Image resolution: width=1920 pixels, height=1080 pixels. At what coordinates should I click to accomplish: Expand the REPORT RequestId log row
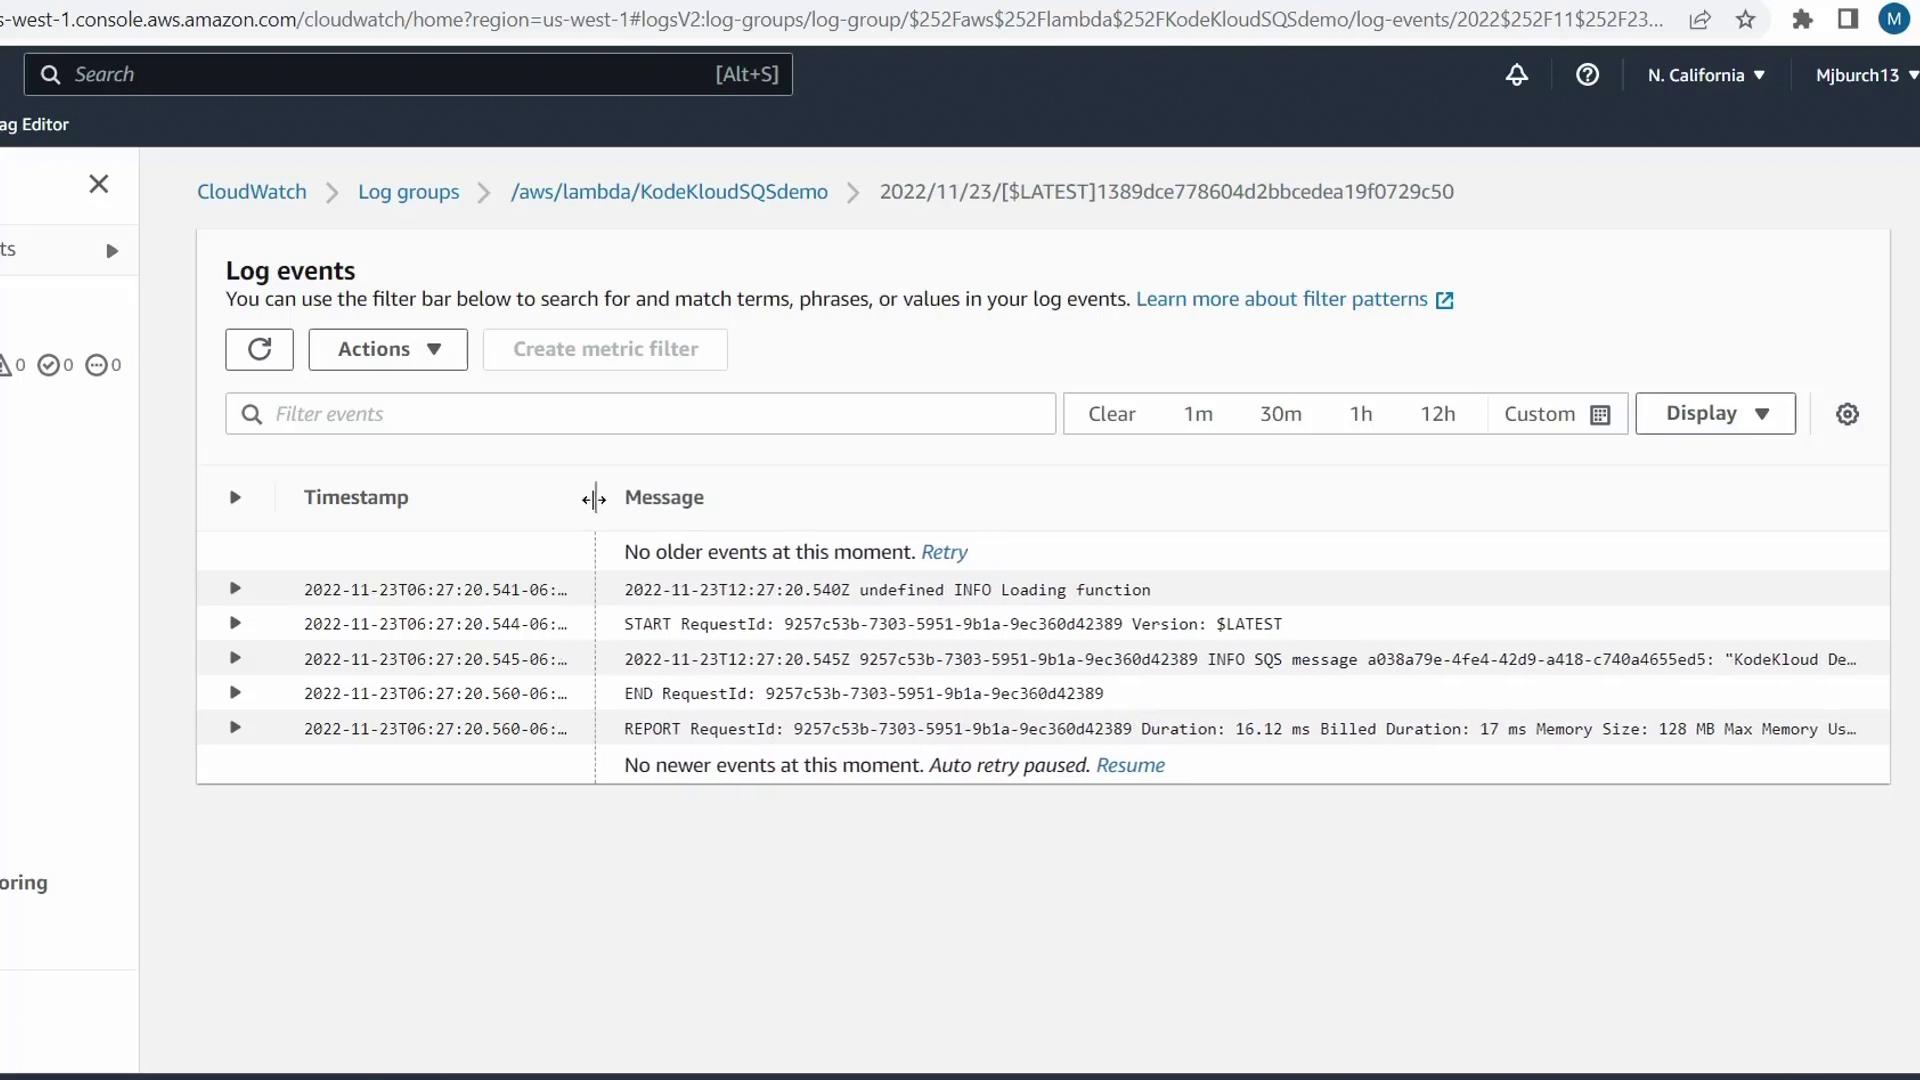click(x=235, y=728)
